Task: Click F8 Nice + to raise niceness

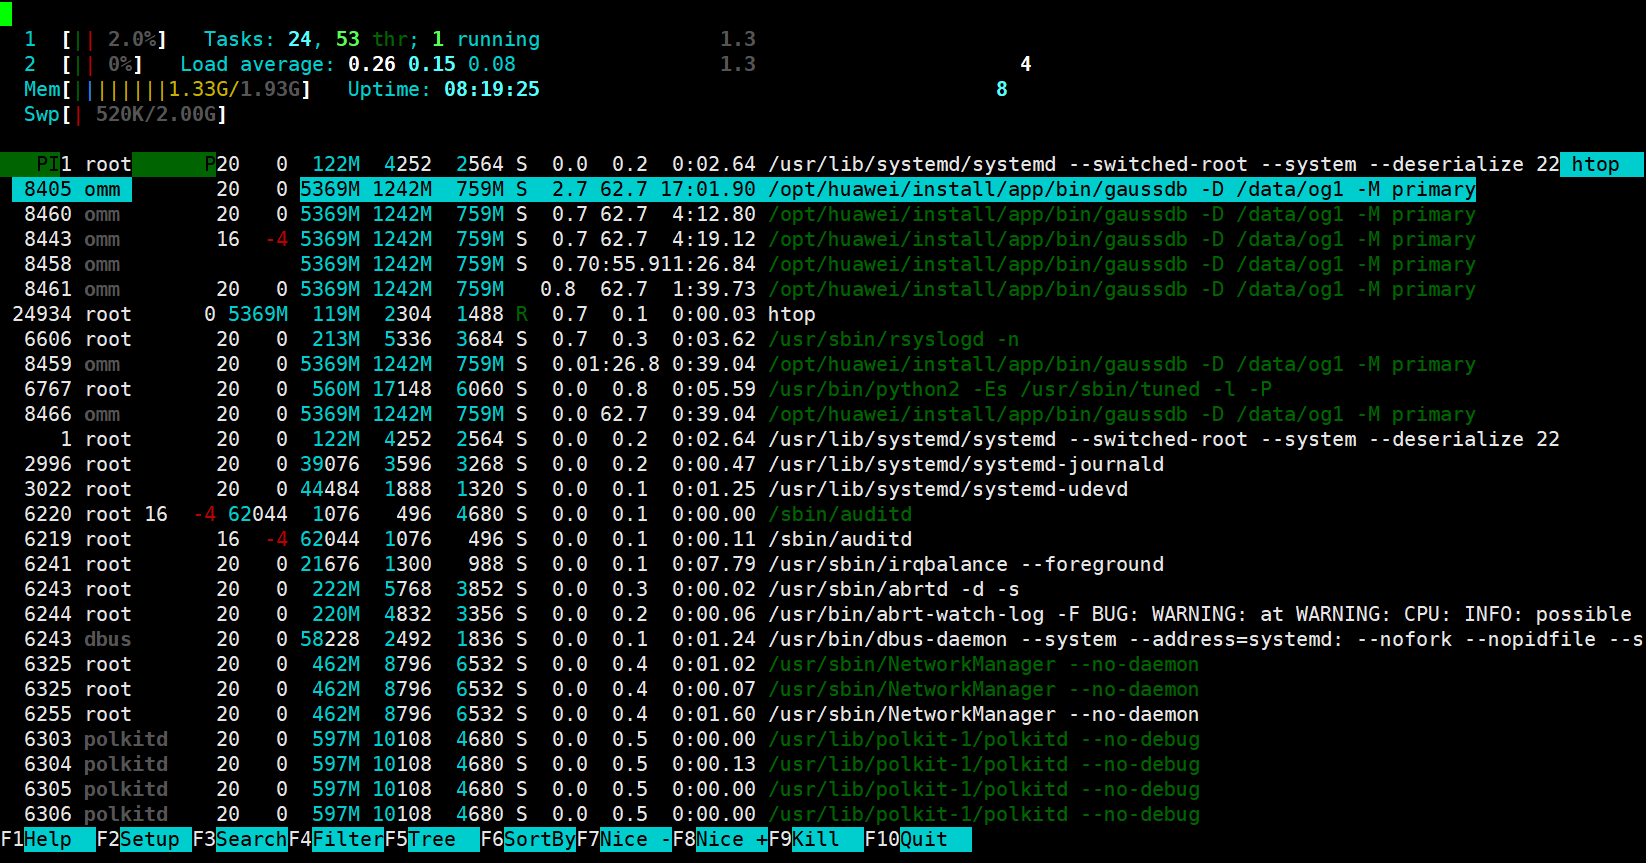Action: click(720, 839)
